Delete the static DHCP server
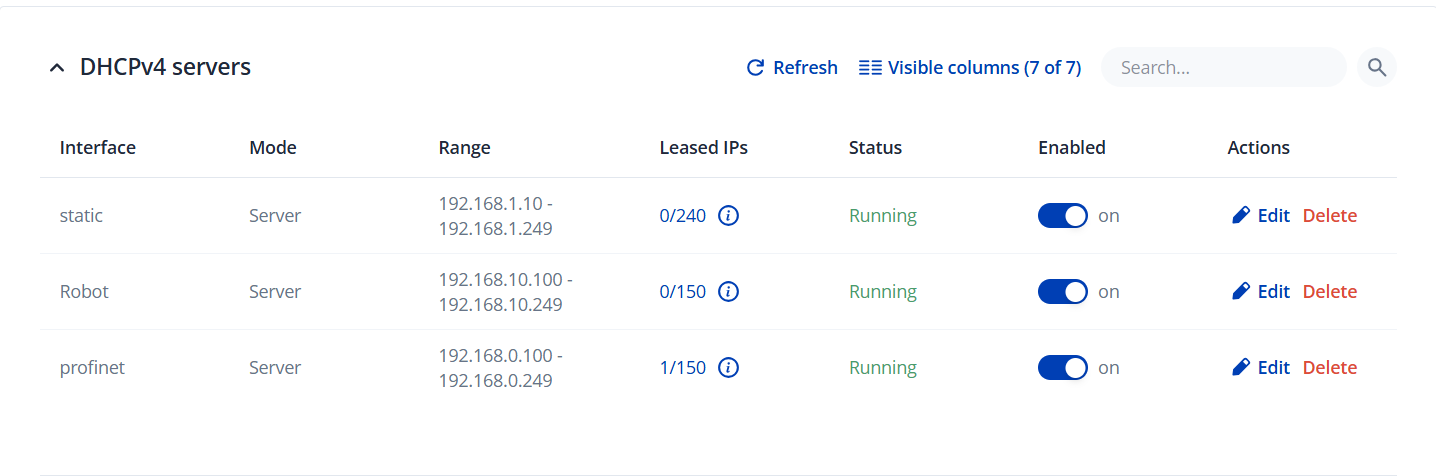Screen dimensions: 1436x476 (1329, 216)
